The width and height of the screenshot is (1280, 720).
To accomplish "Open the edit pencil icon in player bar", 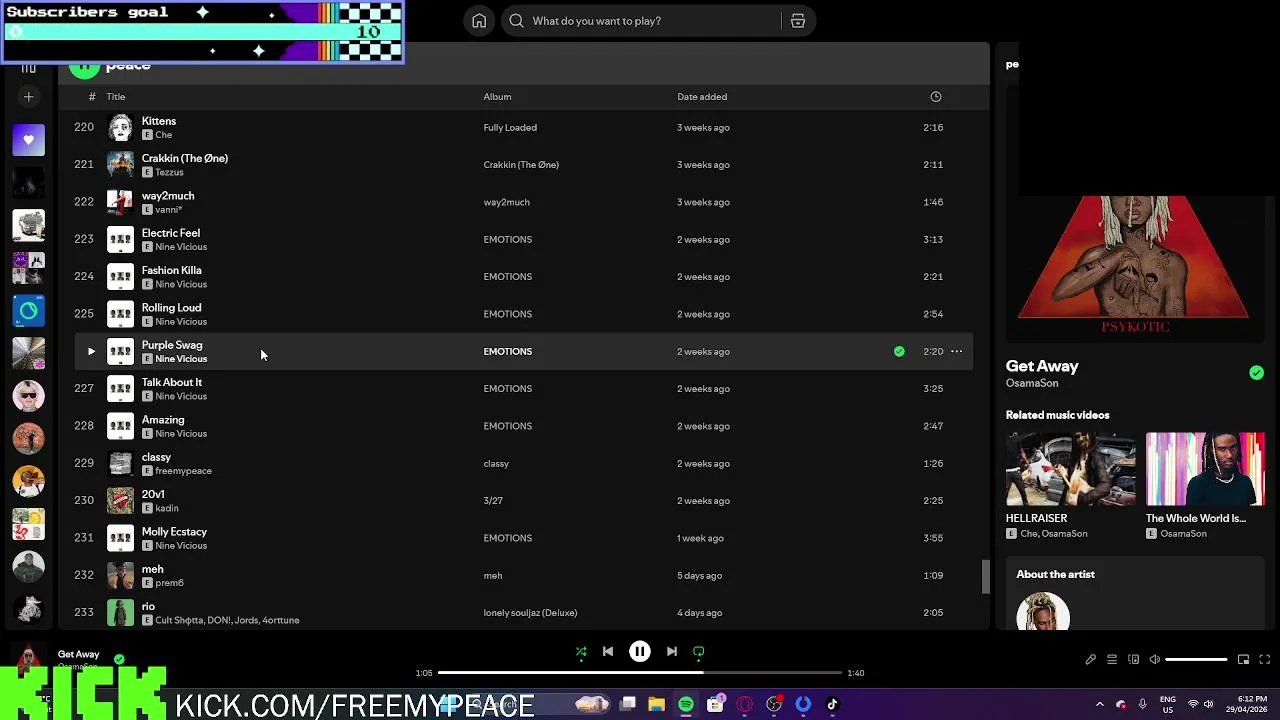I will tap(1091, 660).
